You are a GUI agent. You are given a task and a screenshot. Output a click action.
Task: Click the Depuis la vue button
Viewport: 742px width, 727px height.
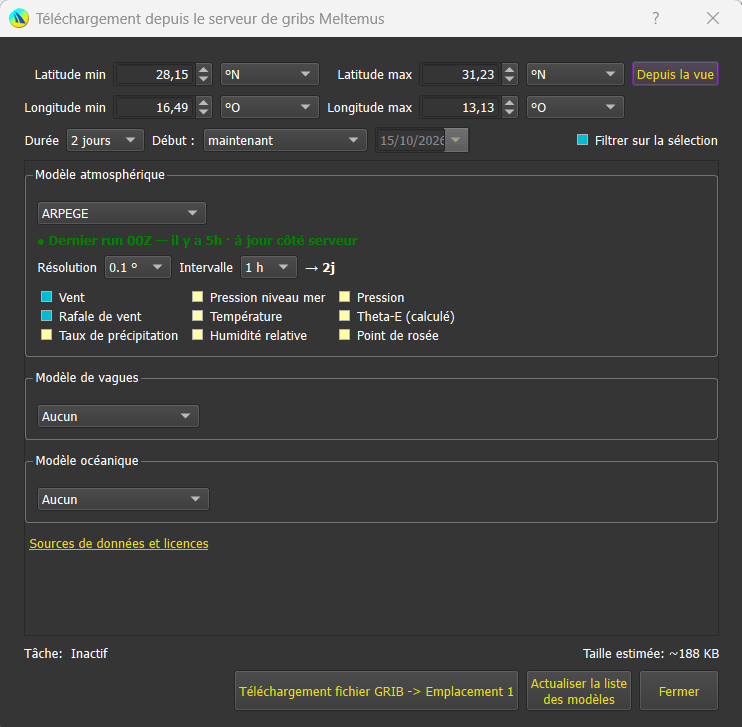(x=675, y=74)
